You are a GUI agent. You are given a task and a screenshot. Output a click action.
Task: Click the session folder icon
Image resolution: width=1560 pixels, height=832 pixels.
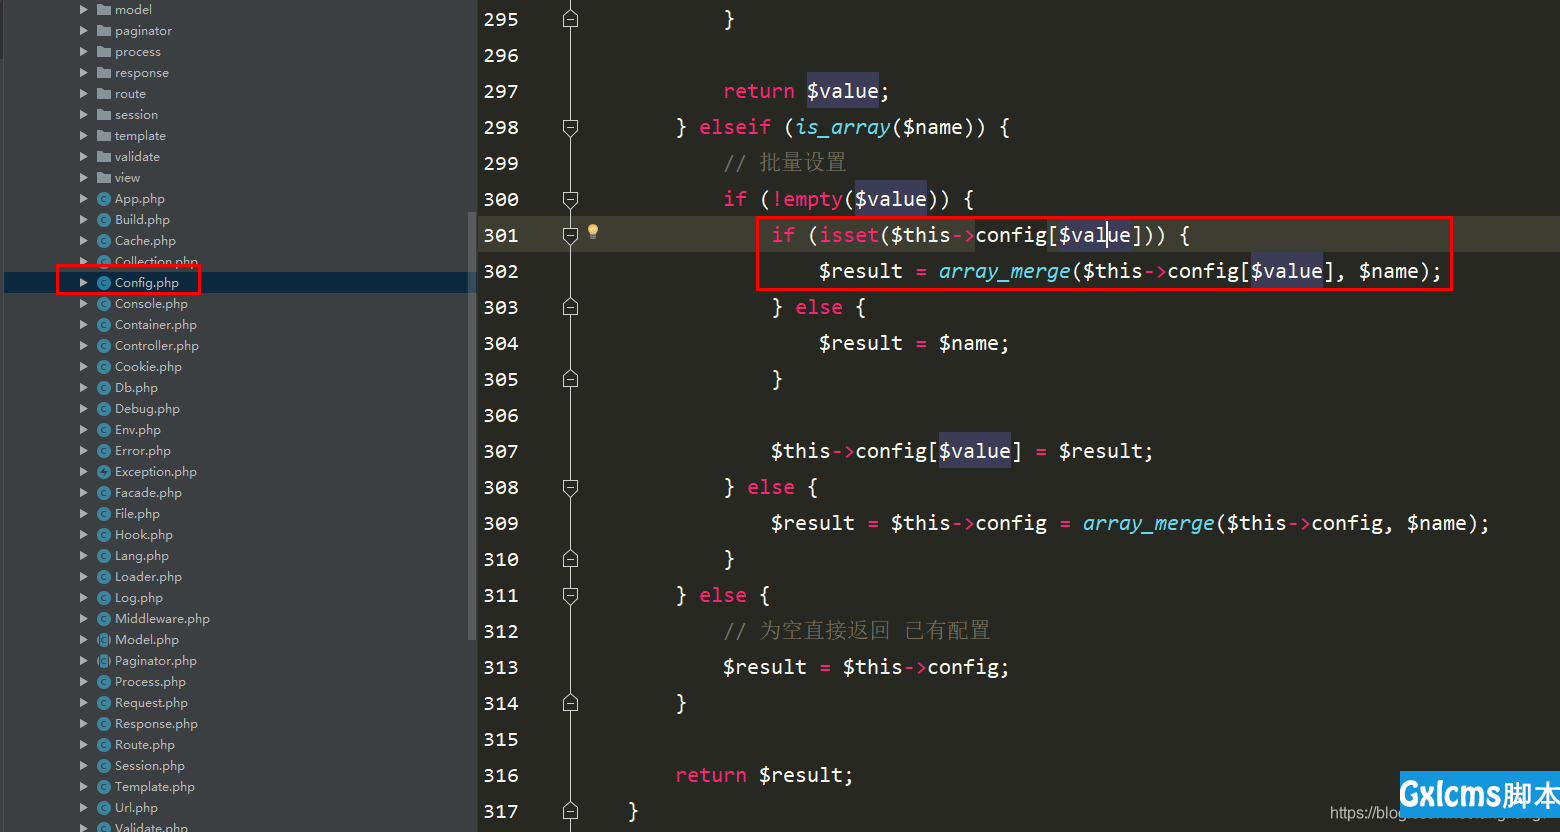point(104,115)
